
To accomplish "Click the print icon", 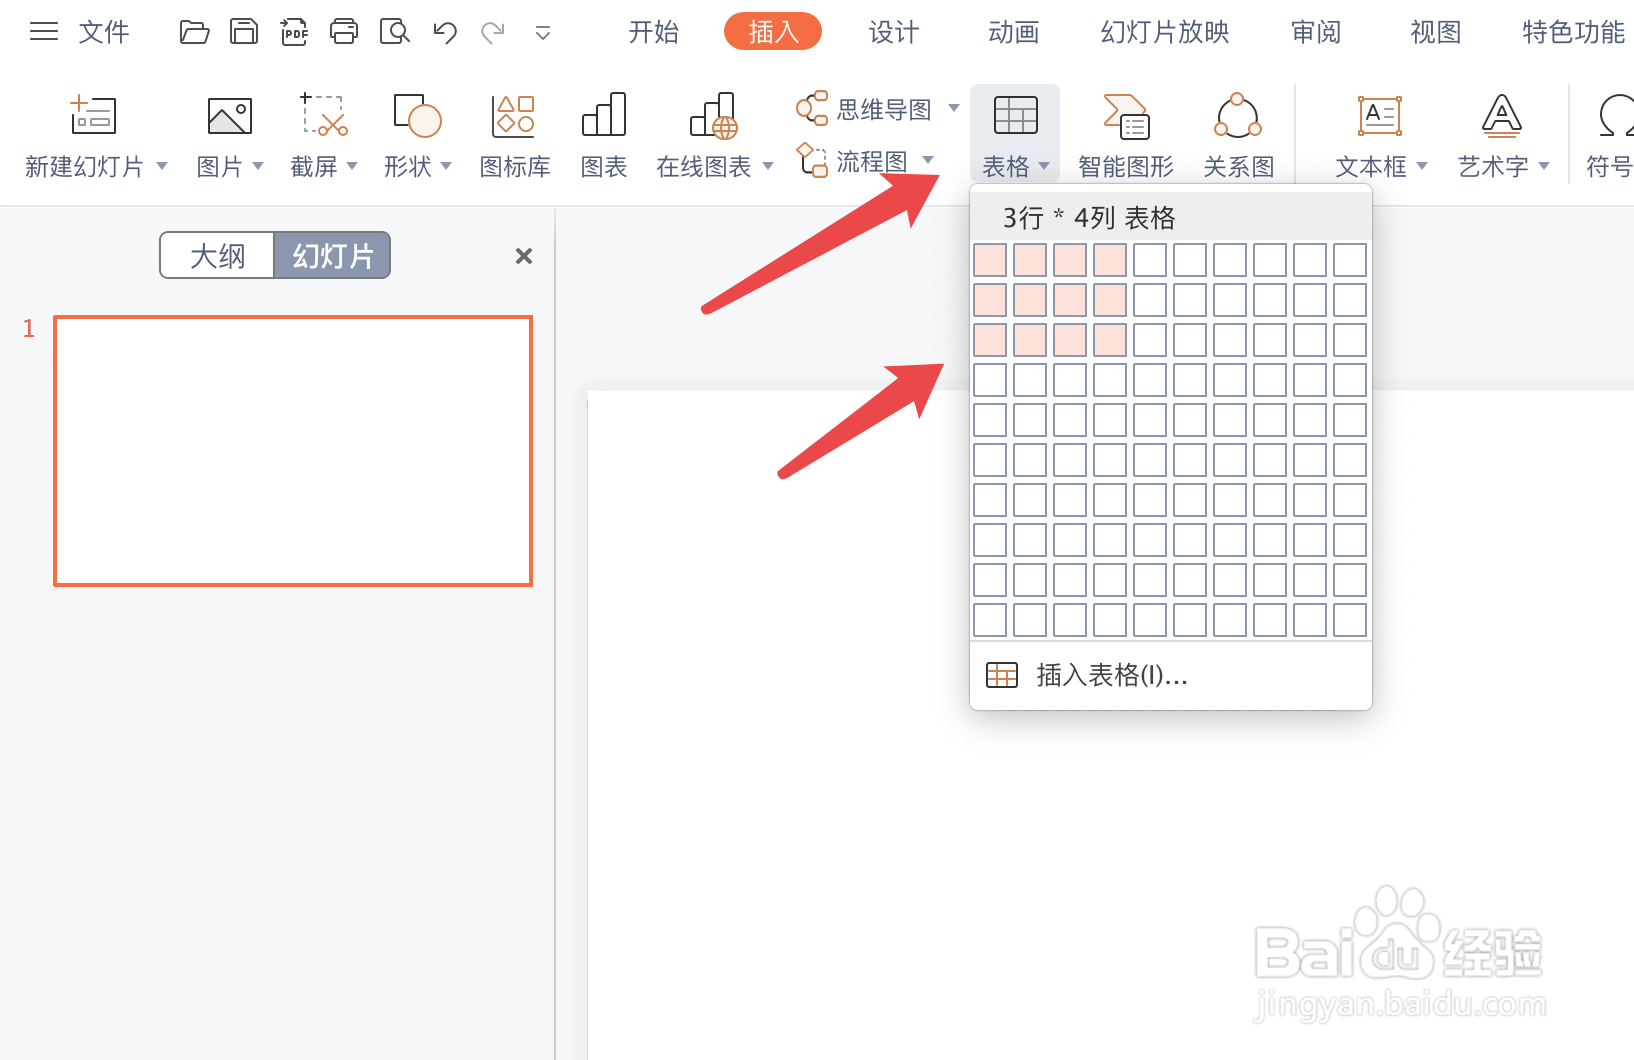I will point(344,32).
